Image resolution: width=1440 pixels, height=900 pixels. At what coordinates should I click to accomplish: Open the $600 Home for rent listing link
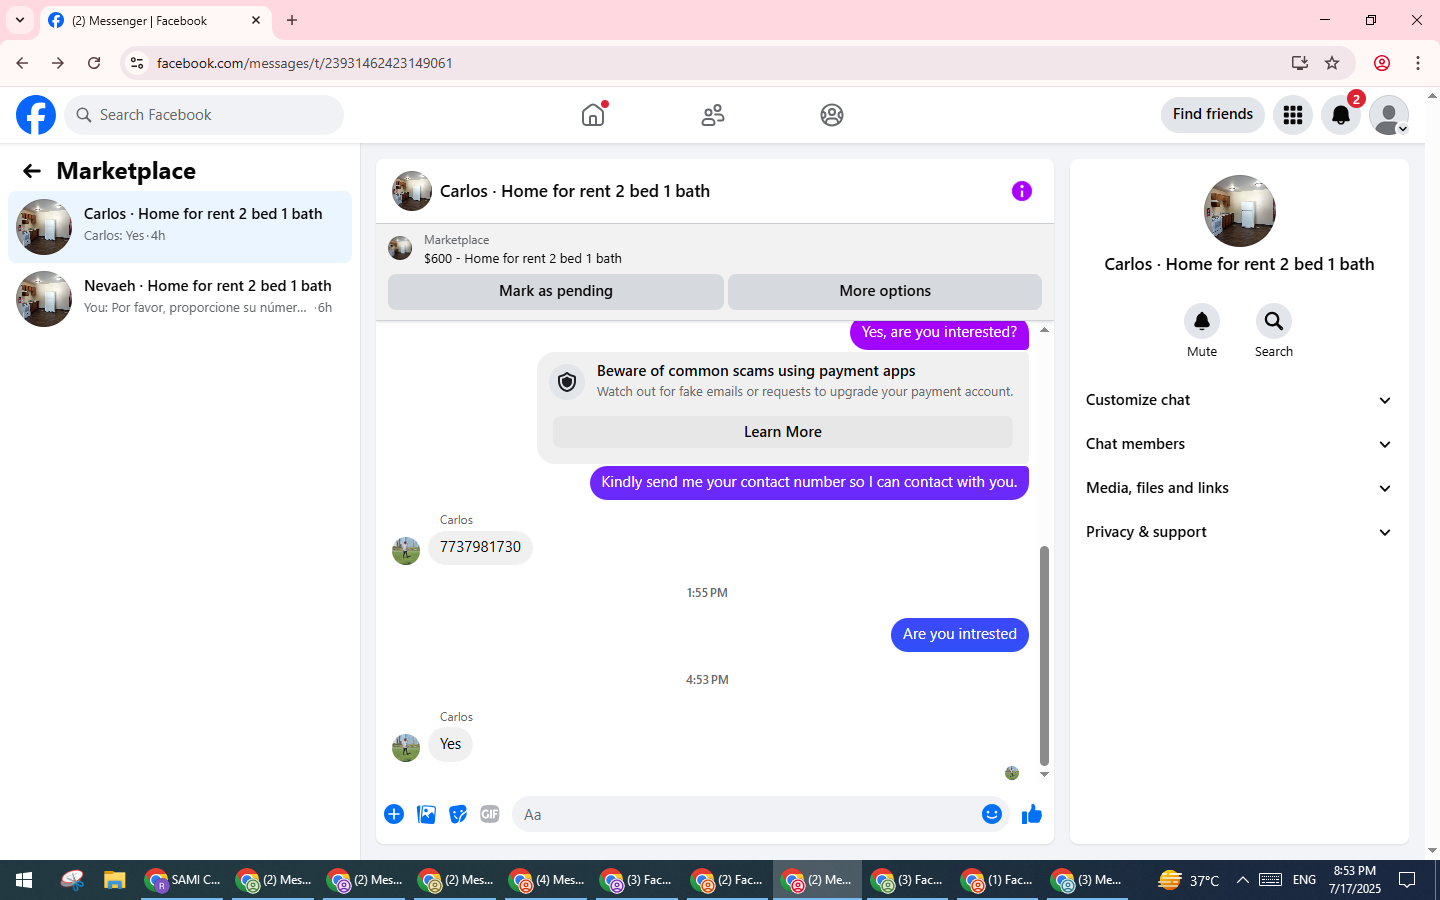523,258
